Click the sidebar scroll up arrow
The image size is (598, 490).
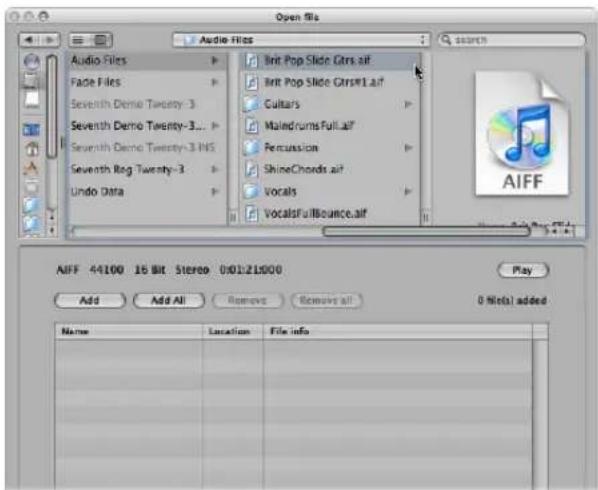52,218
